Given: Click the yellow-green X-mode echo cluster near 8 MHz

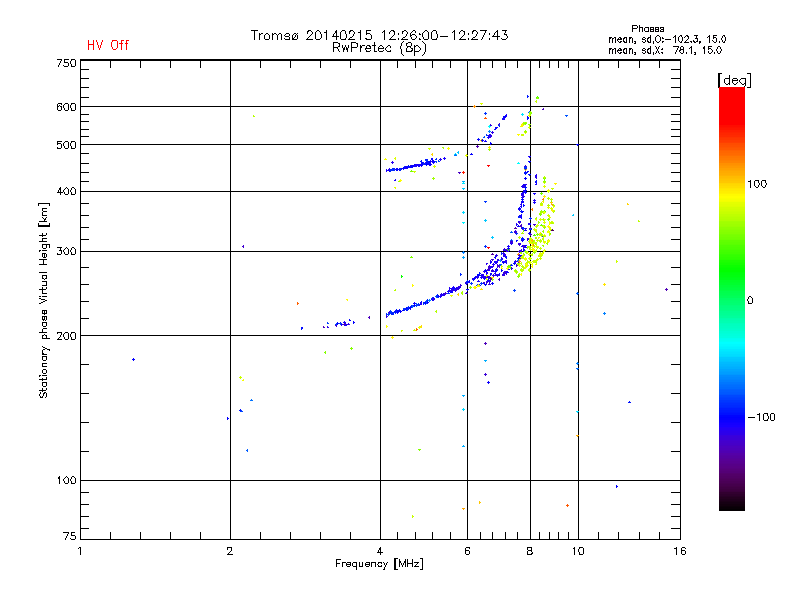Looking at the screenshot, I should 535,230.
